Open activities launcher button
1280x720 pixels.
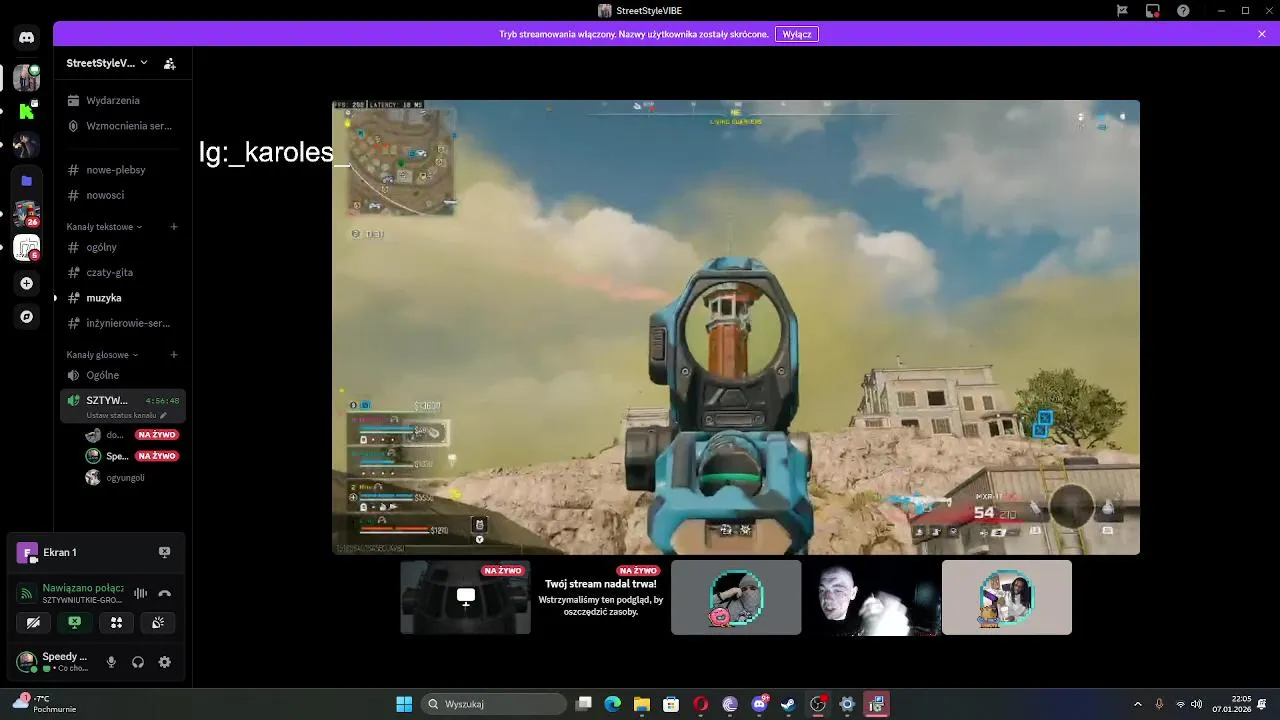(116, 623)
